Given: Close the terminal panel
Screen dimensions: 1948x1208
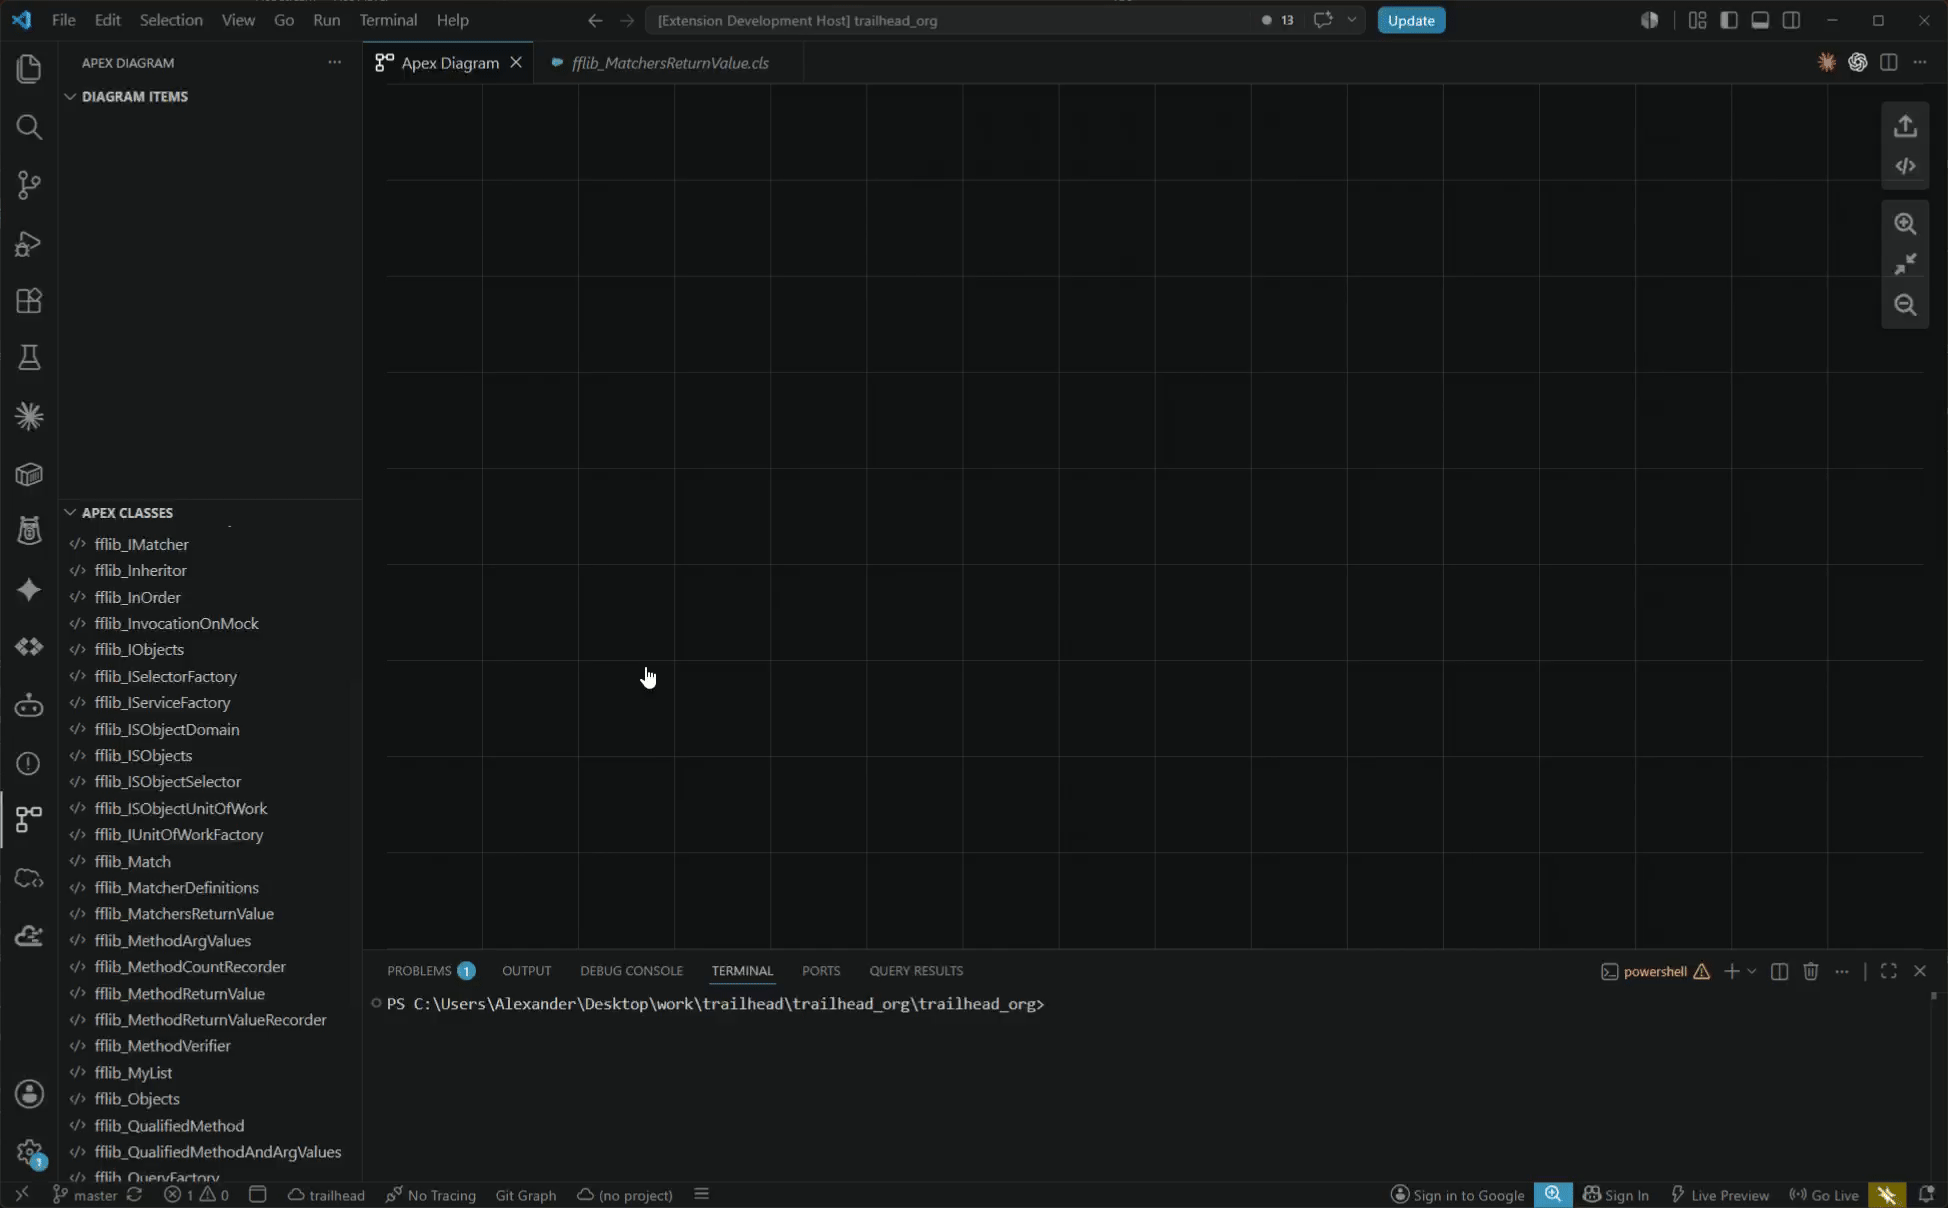Looking at the screenshot, I should (1919, 971).
